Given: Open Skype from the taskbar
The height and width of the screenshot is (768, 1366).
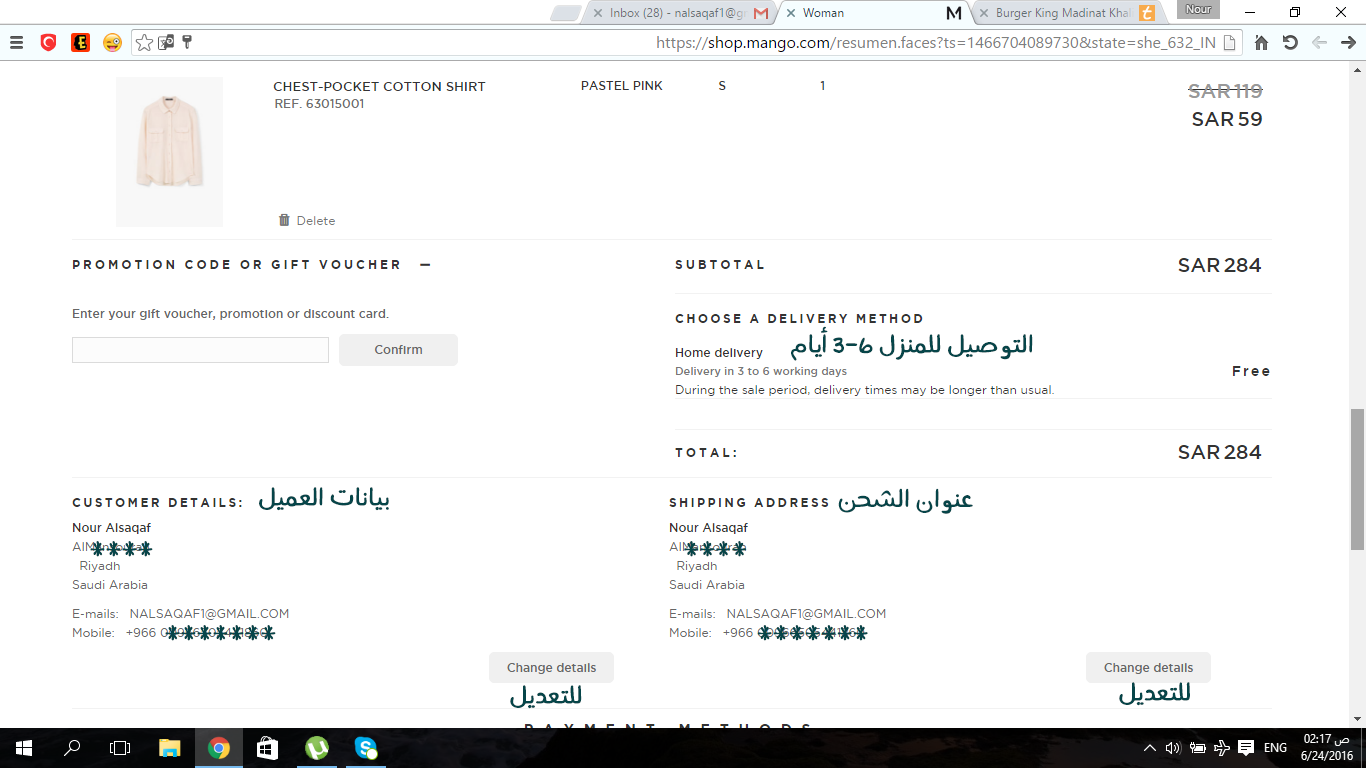Looking at the screenshot, I should pos(365,747).
